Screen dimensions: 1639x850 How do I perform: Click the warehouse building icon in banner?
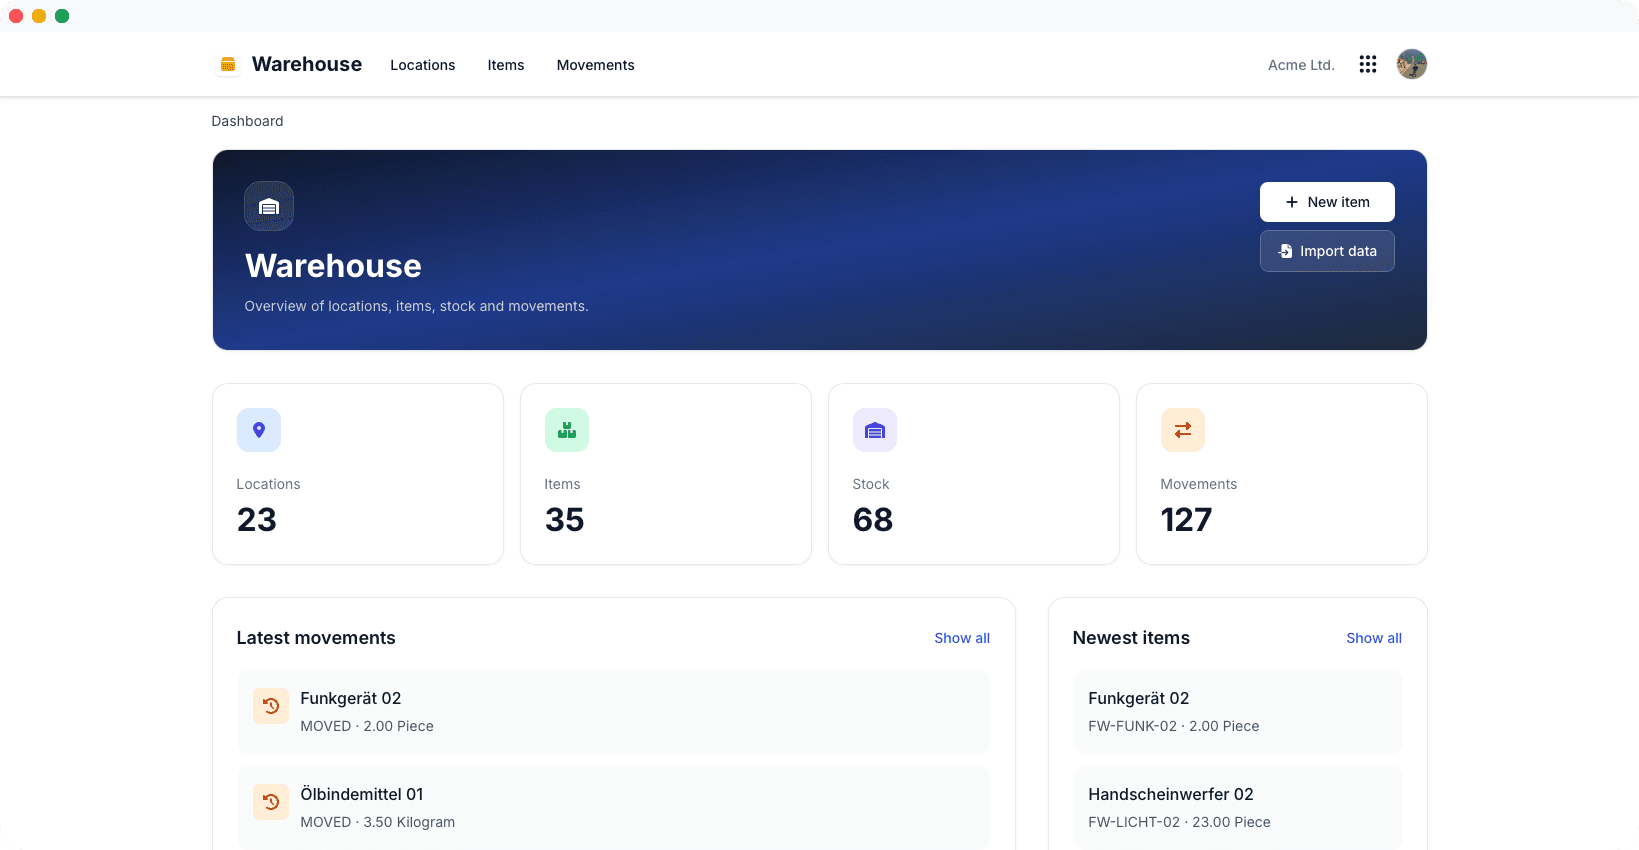tap(269, 206)
